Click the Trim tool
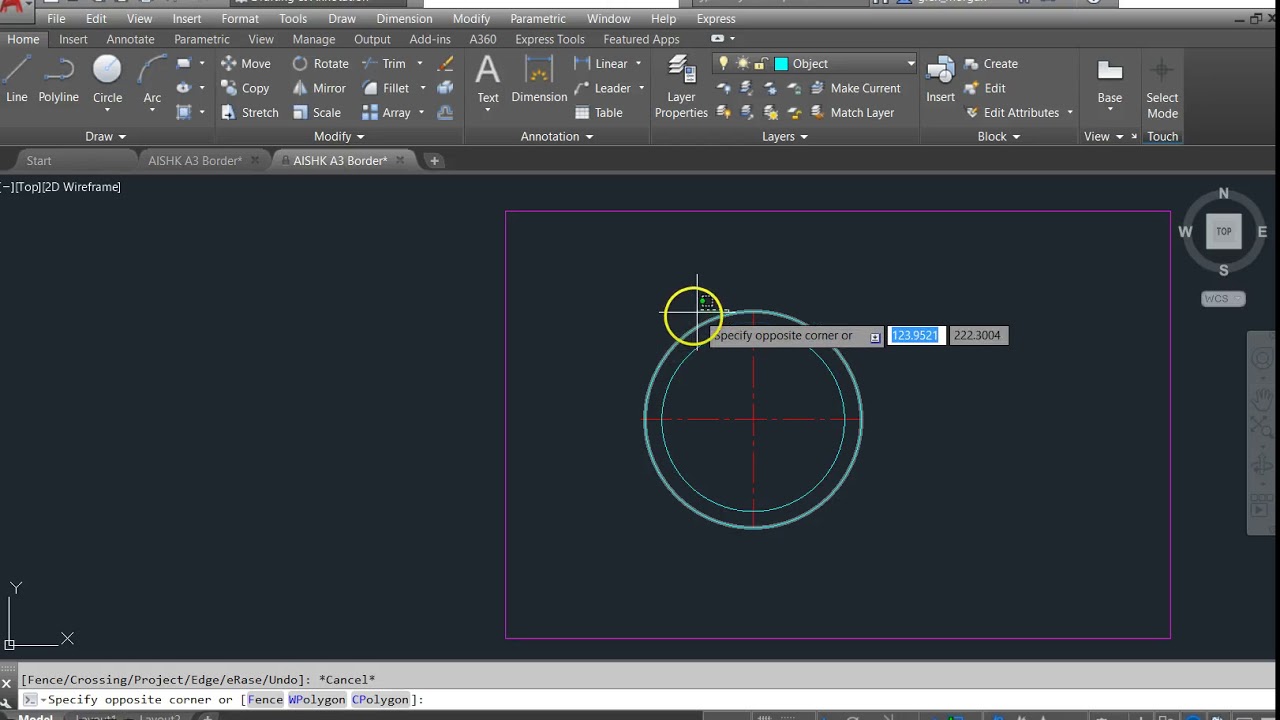This screenshot has height=720, width=1280. pyautogui.click(x=384, y=63)
